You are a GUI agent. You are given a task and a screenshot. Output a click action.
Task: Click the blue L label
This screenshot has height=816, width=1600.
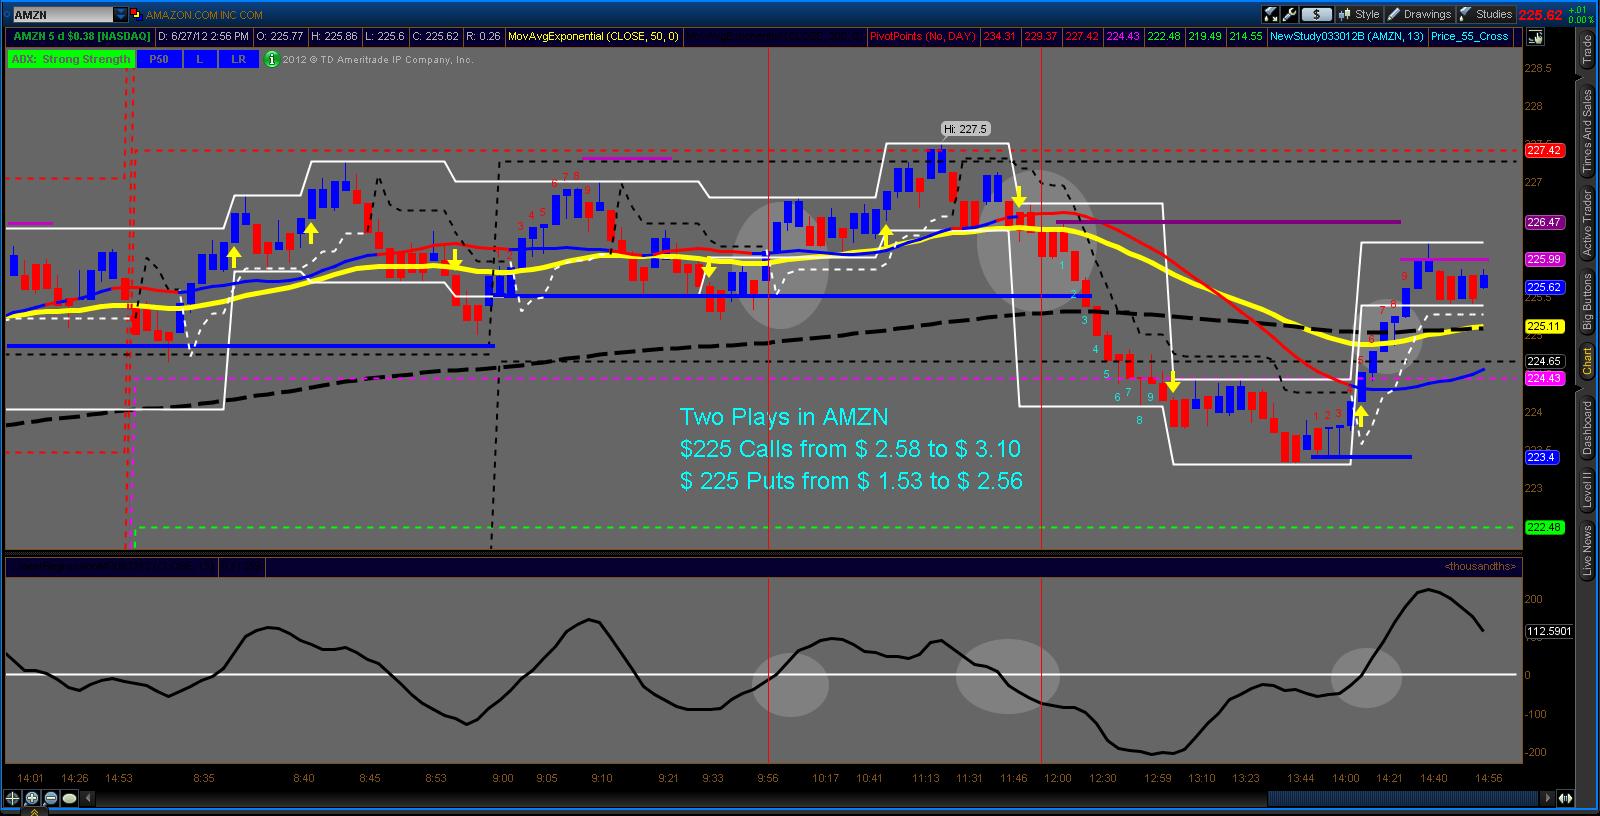tap(200, 59)
